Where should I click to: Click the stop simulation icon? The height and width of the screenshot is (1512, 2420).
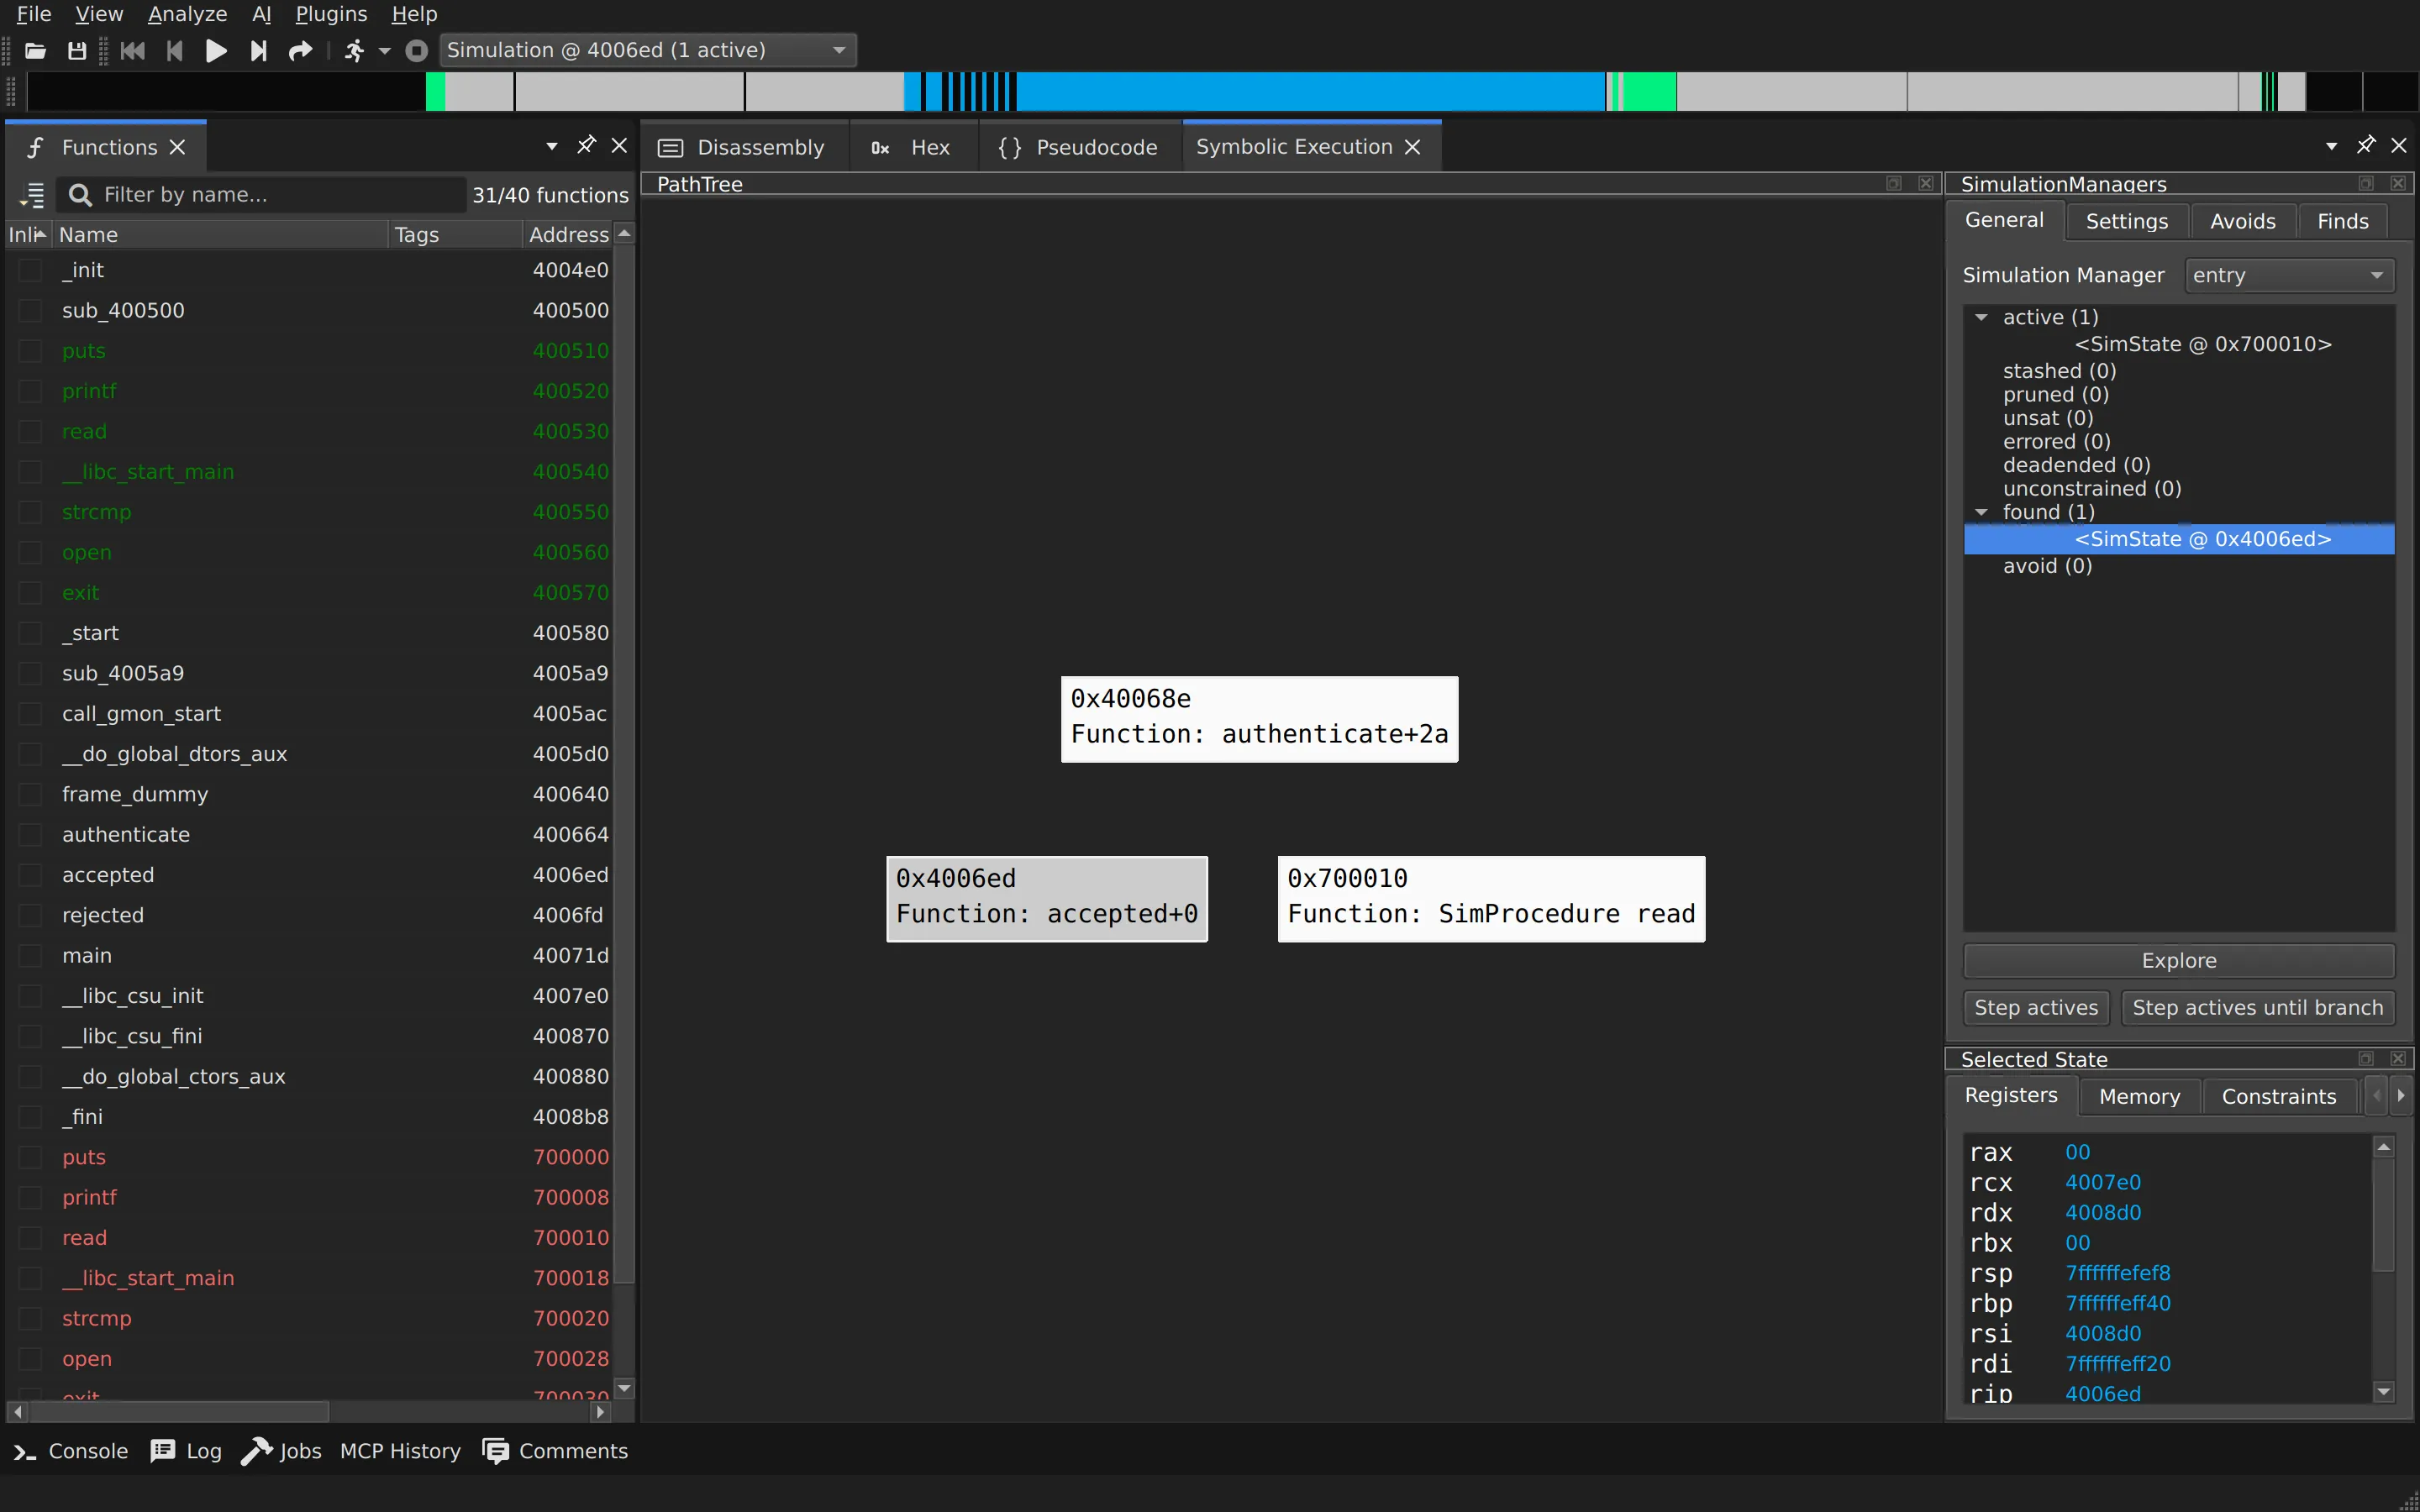(417, 51)
